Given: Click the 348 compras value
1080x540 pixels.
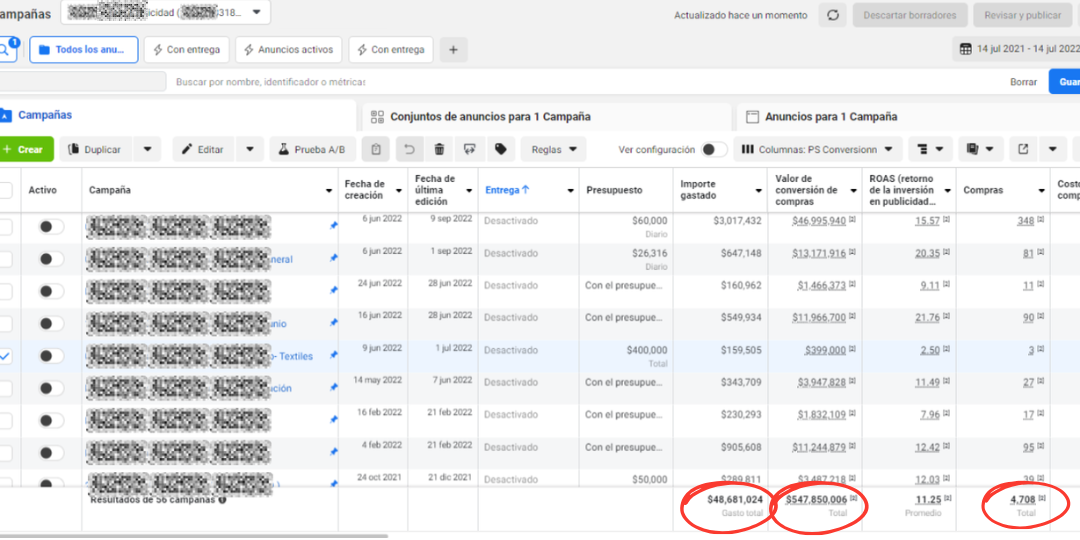Looking at the screenshot, I should [x=1026, y=221].
